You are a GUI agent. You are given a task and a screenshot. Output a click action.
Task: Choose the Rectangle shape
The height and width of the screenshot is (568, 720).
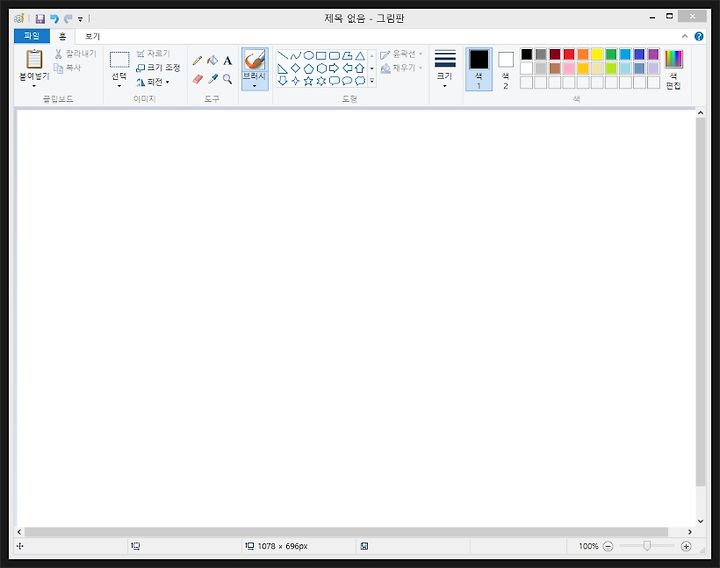[321, 56]
